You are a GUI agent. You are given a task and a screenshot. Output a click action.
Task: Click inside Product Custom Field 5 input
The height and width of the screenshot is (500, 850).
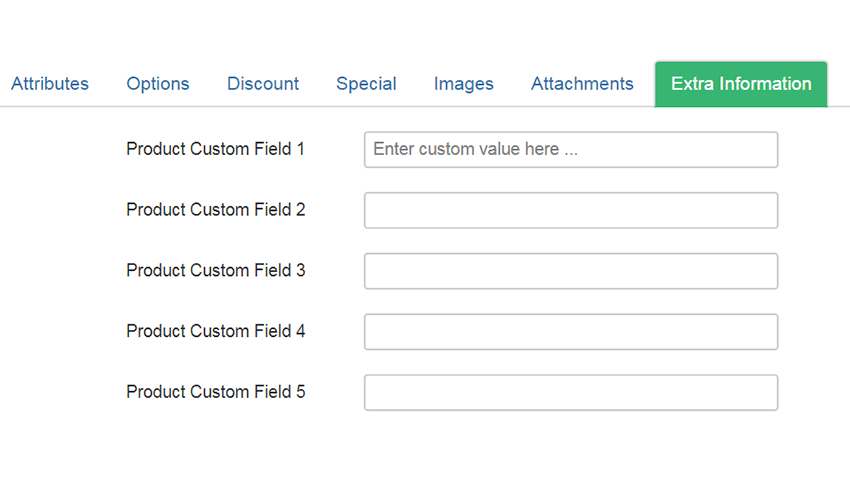(571, 393)
